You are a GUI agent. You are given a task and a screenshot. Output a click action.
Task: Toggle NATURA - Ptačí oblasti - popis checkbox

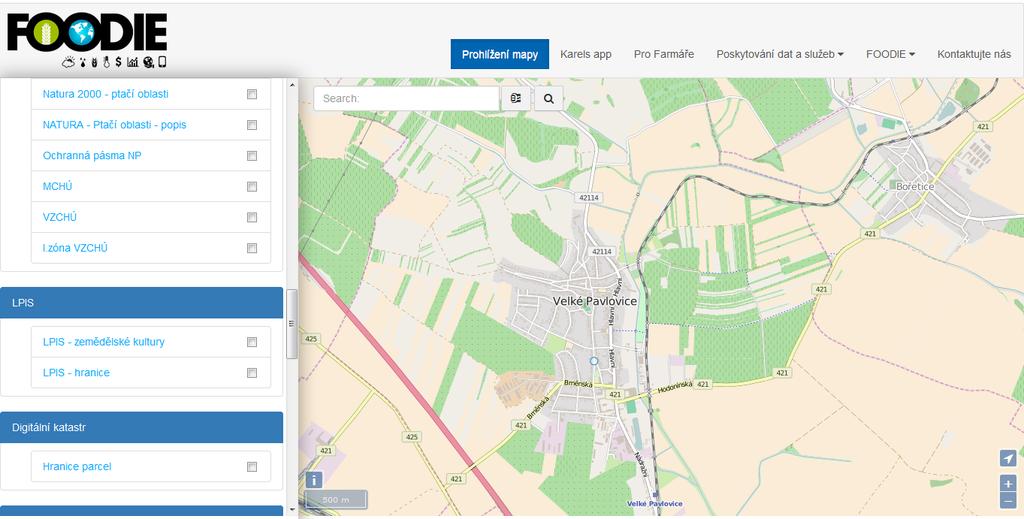pyautogui.click(x=251, y=125)
